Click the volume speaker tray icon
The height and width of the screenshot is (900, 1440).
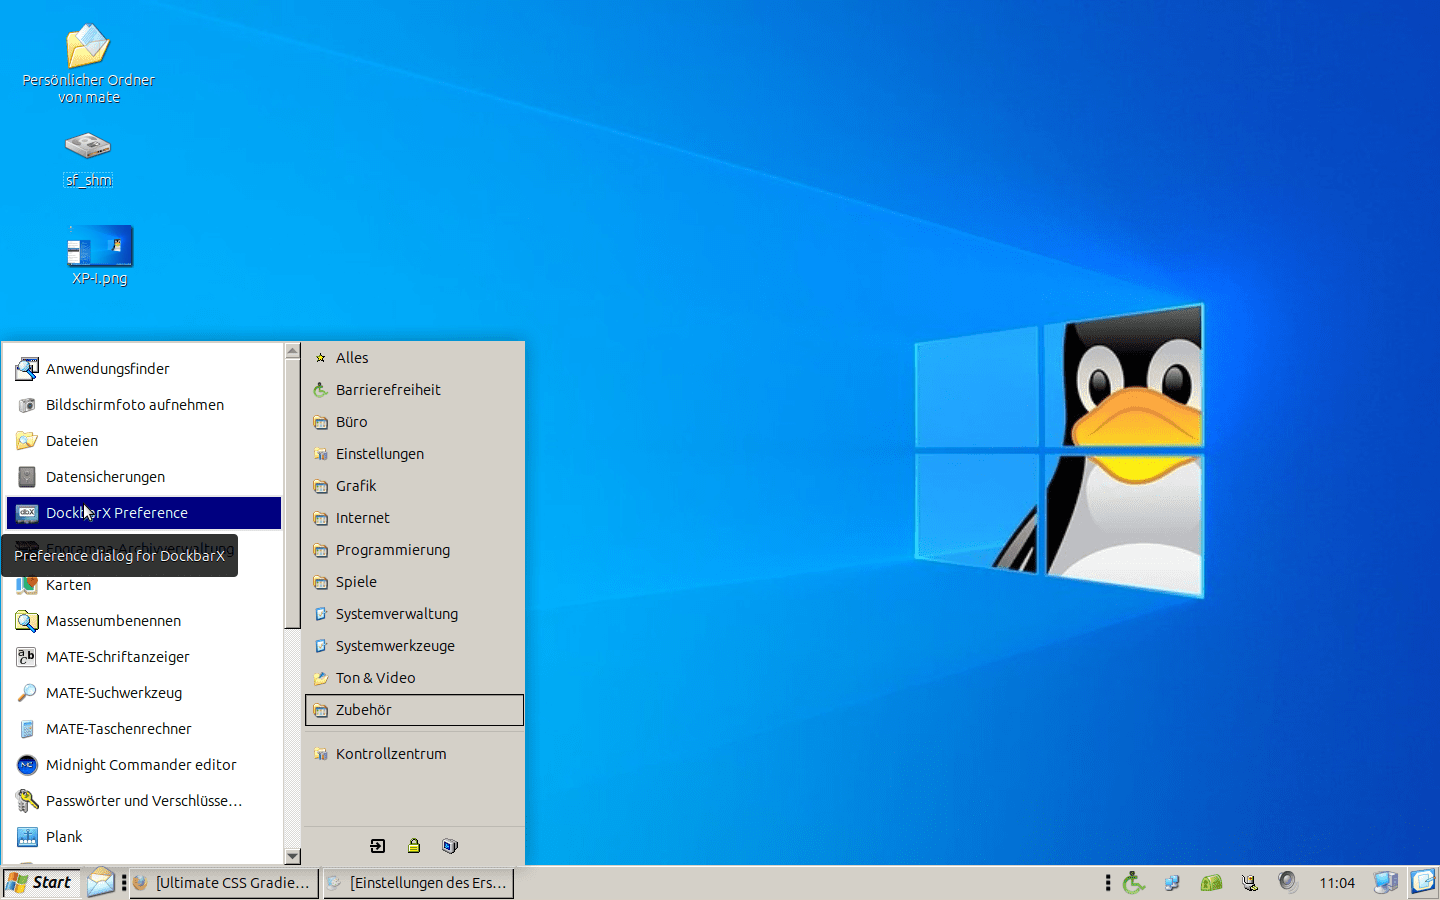tap(1288, 882)
